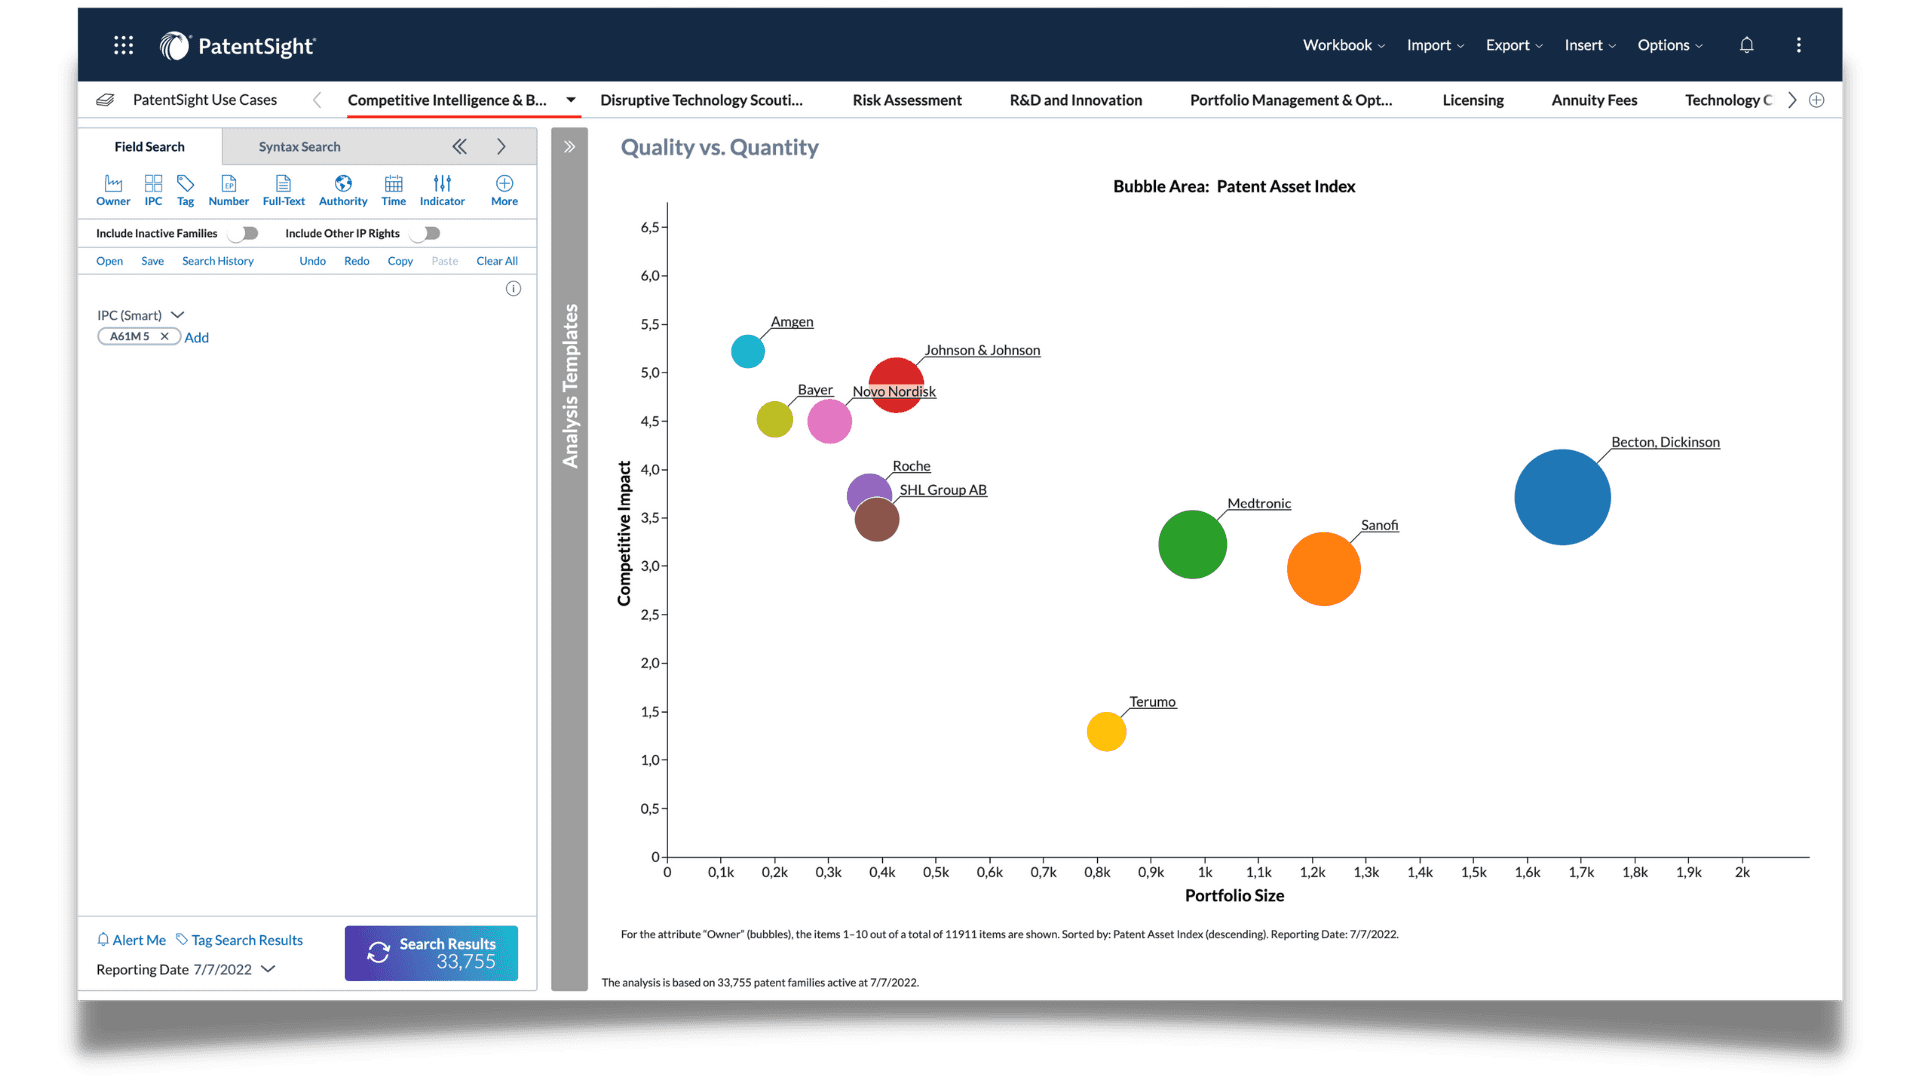Click the SHL Group AB label

(x=943, y=490)
